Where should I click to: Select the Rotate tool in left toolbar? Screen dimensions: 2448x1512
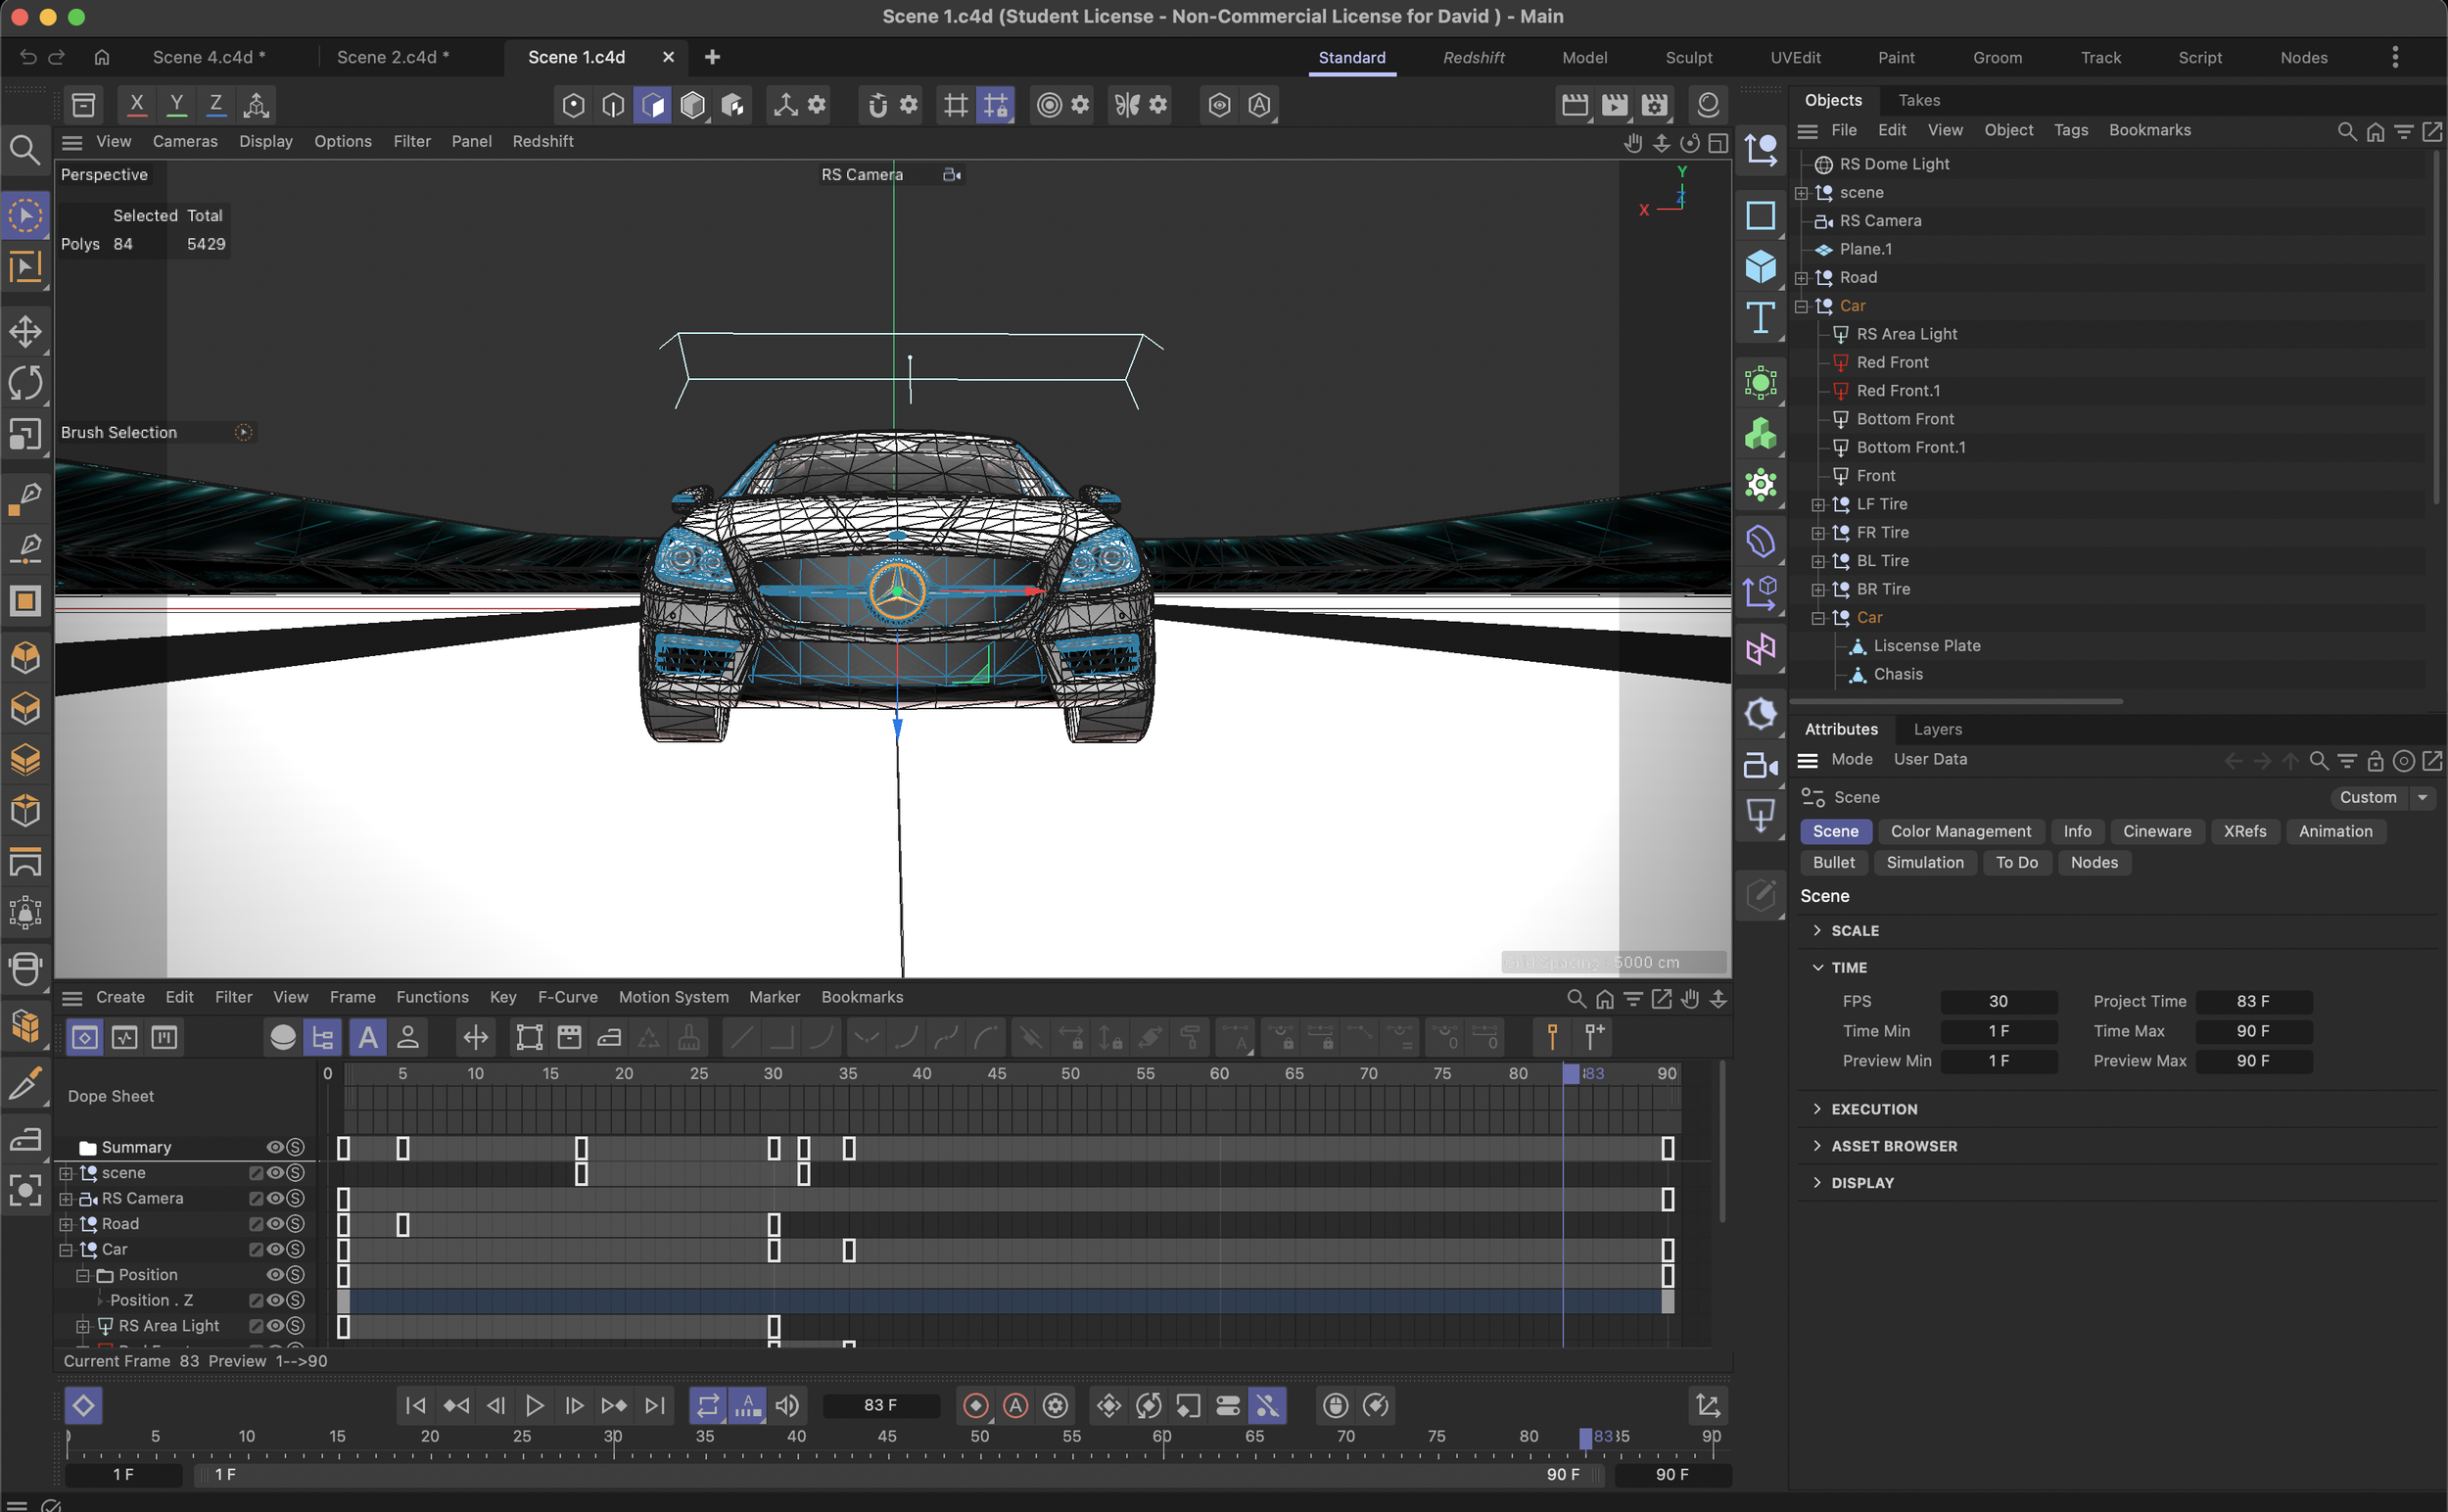point(26,382)
